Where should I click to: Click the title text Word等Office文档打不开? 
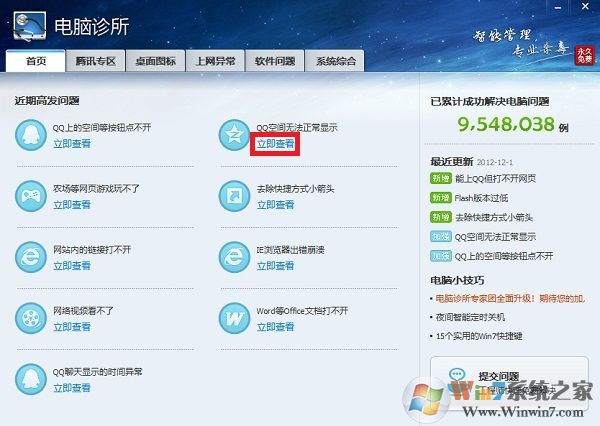[302, 311]
